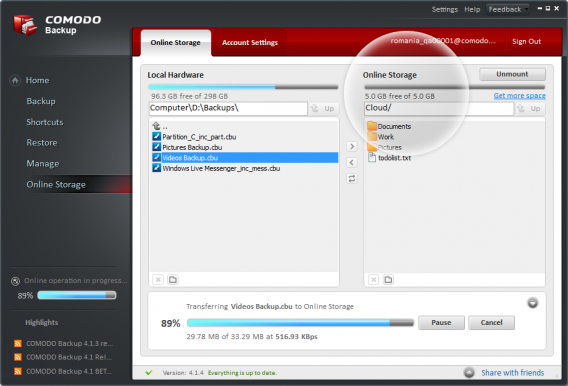Click the Cloud/ path field

pos(439,108)
